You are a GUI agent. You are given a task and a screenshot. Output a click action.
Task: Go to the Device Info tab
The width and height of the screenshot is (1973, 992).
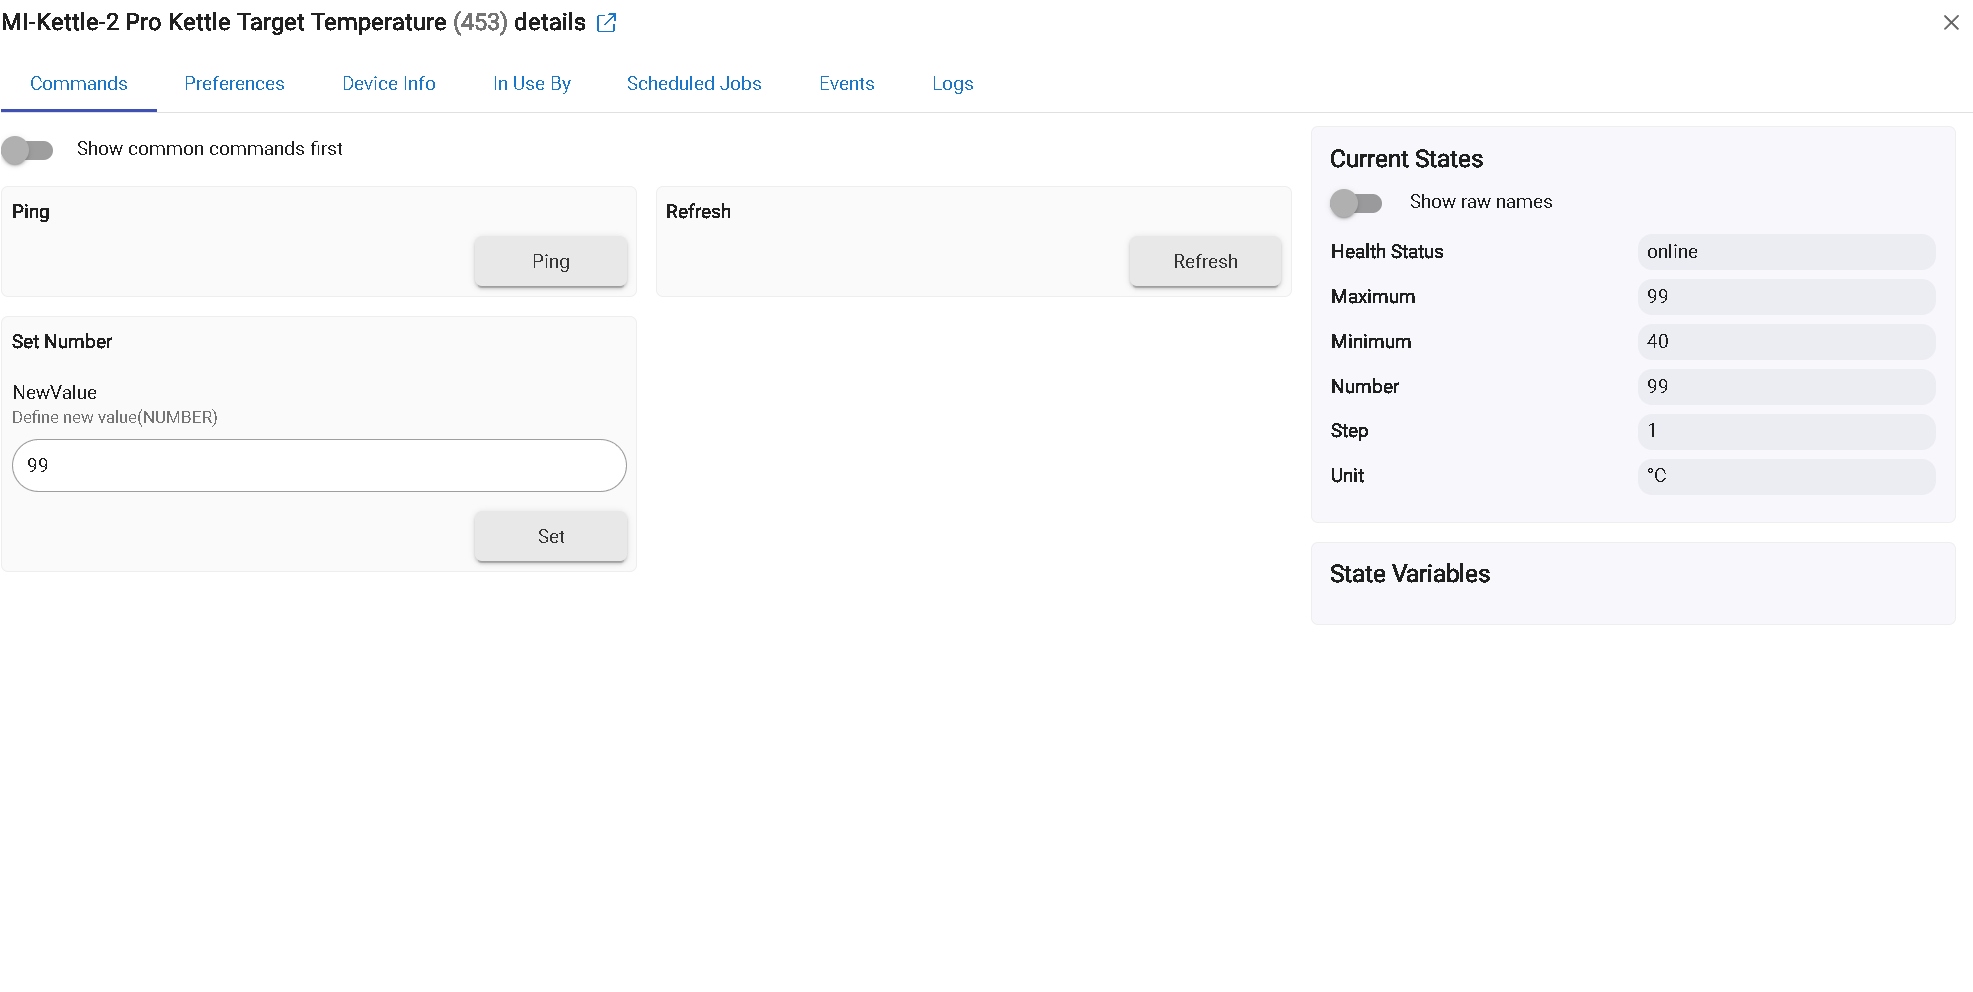click(x=389, y=84)
